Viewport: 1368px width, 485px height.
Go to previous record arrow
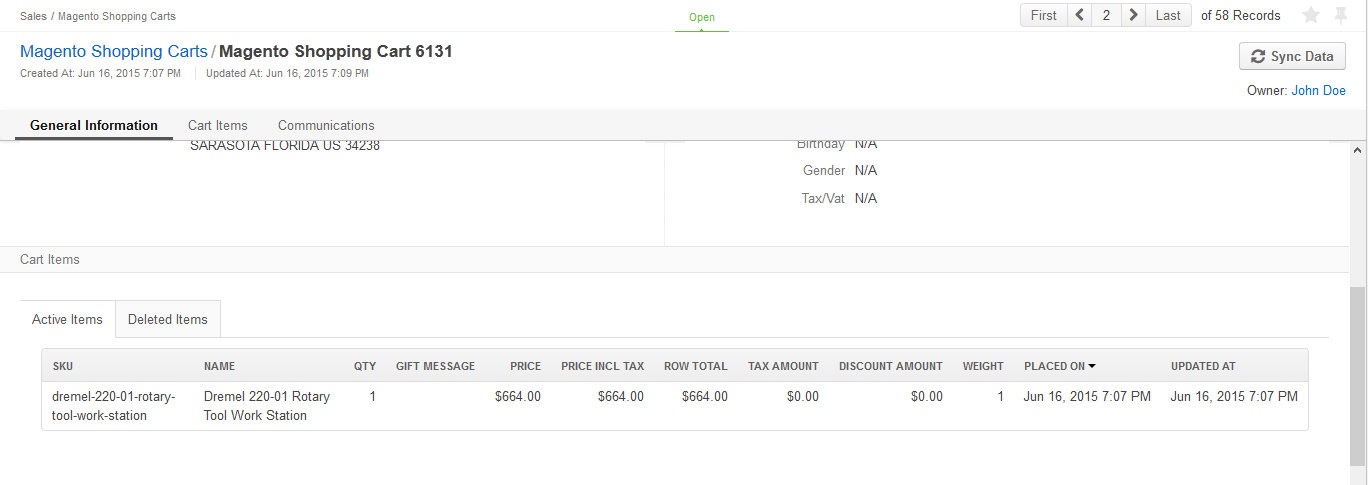point(1080,15)
